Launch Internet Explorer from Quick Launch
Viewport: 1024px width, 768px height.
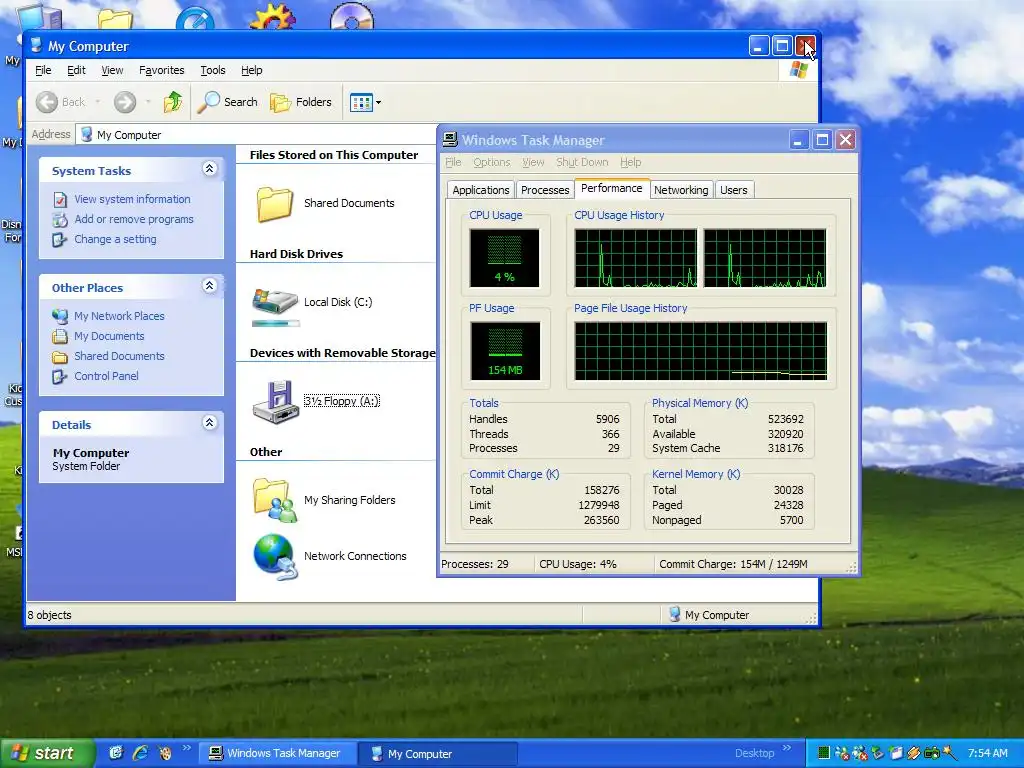point(140,753)
